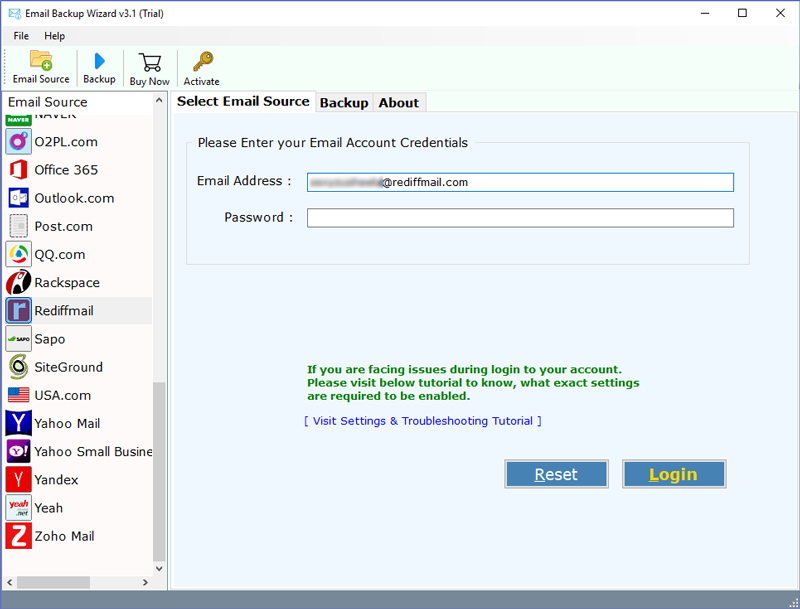Click the Backup play icon in toolbar
The width and height of the screenshot is (800, 609).
coord(99,61)
